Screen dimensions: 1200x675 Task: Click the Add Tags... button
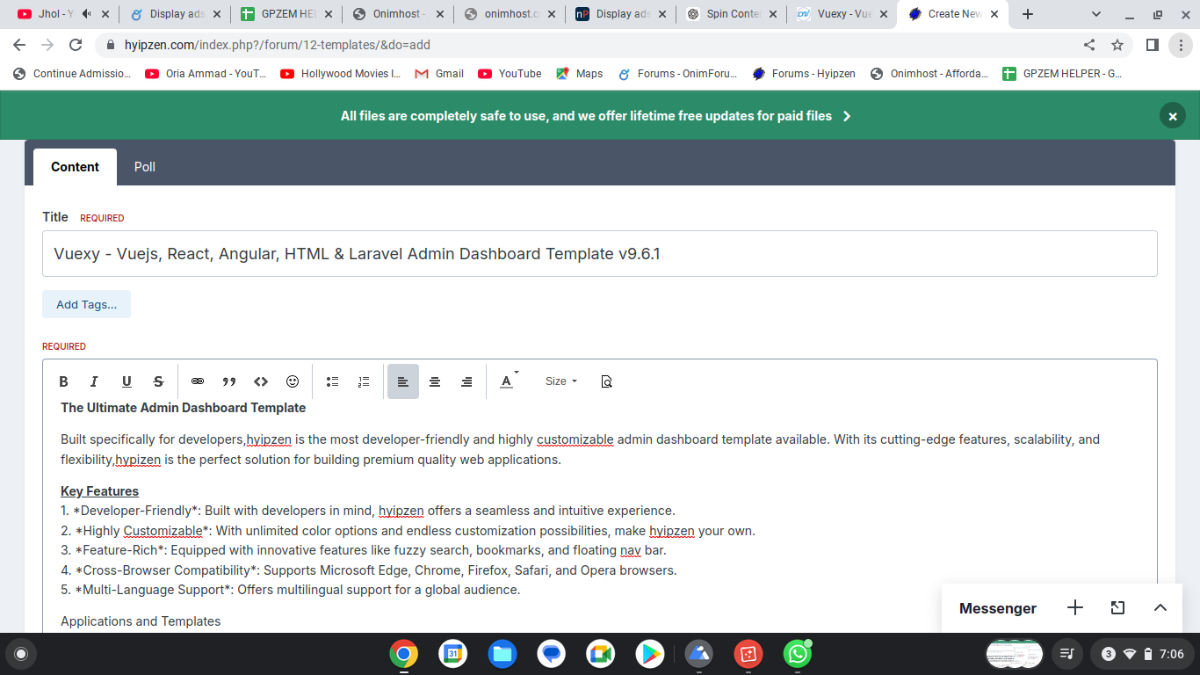pos(86,305)
